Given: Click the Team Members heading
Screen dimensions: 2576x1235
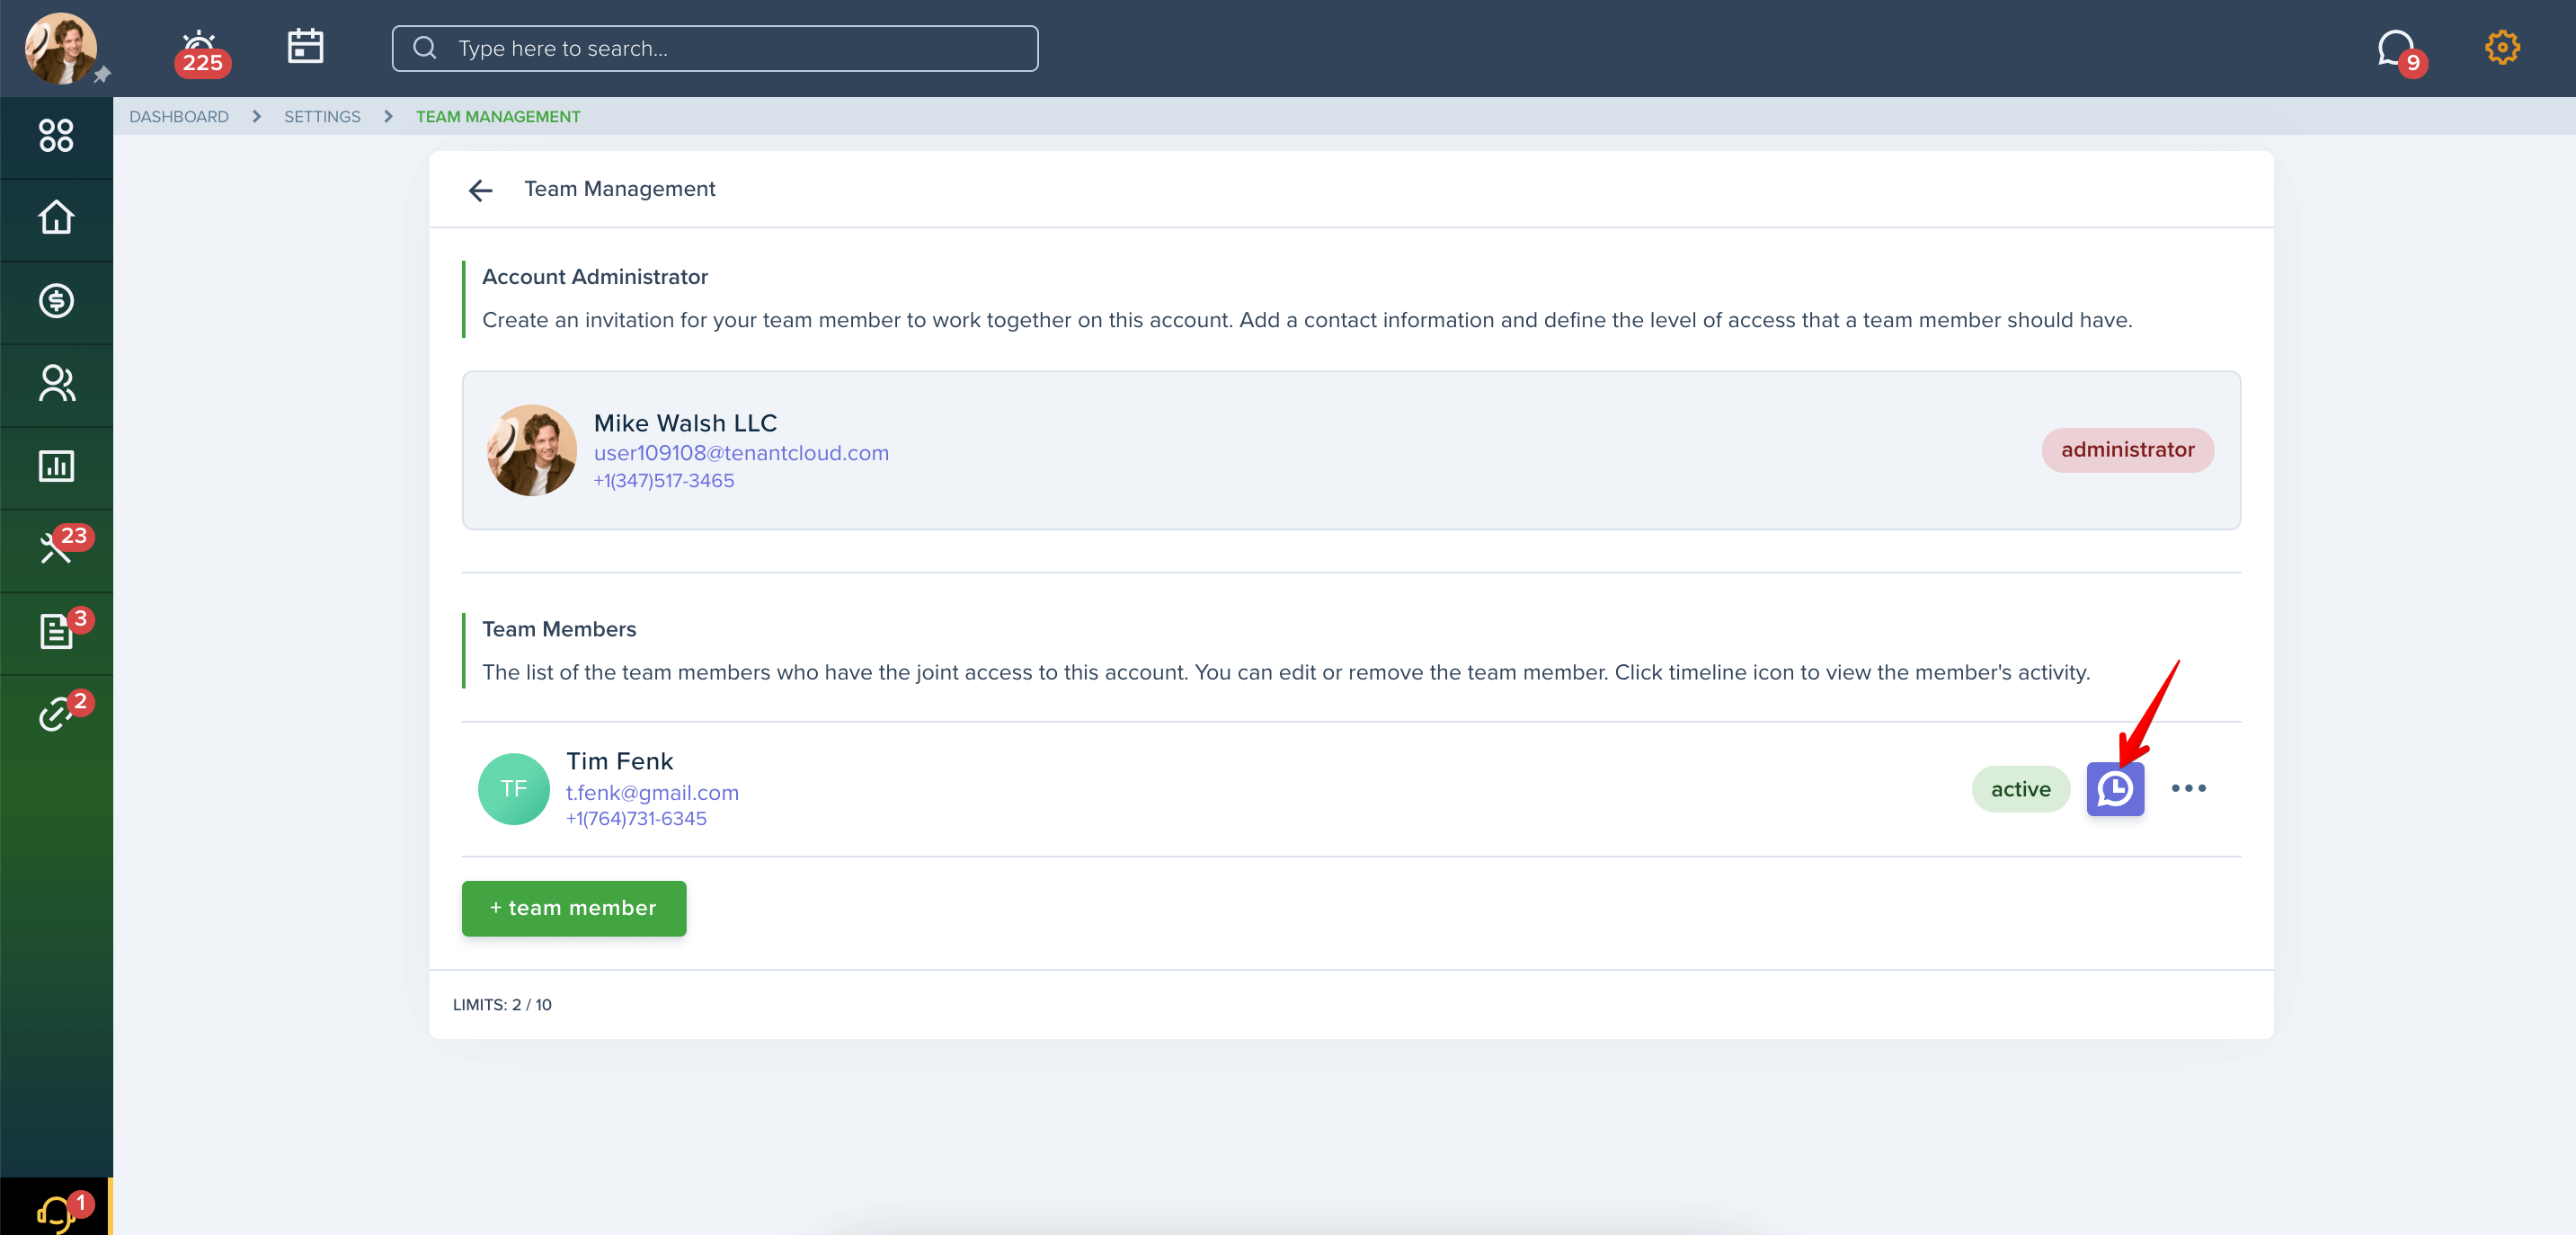Looking at the screenshot, I should tap(559, 629).
